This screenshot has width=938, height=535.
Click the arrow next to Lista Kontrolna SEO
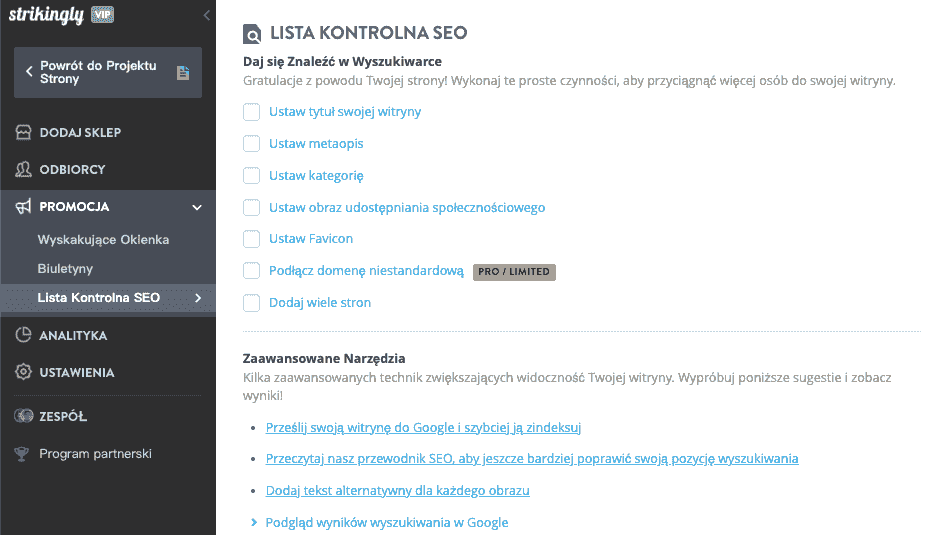[x=198, y=297]
